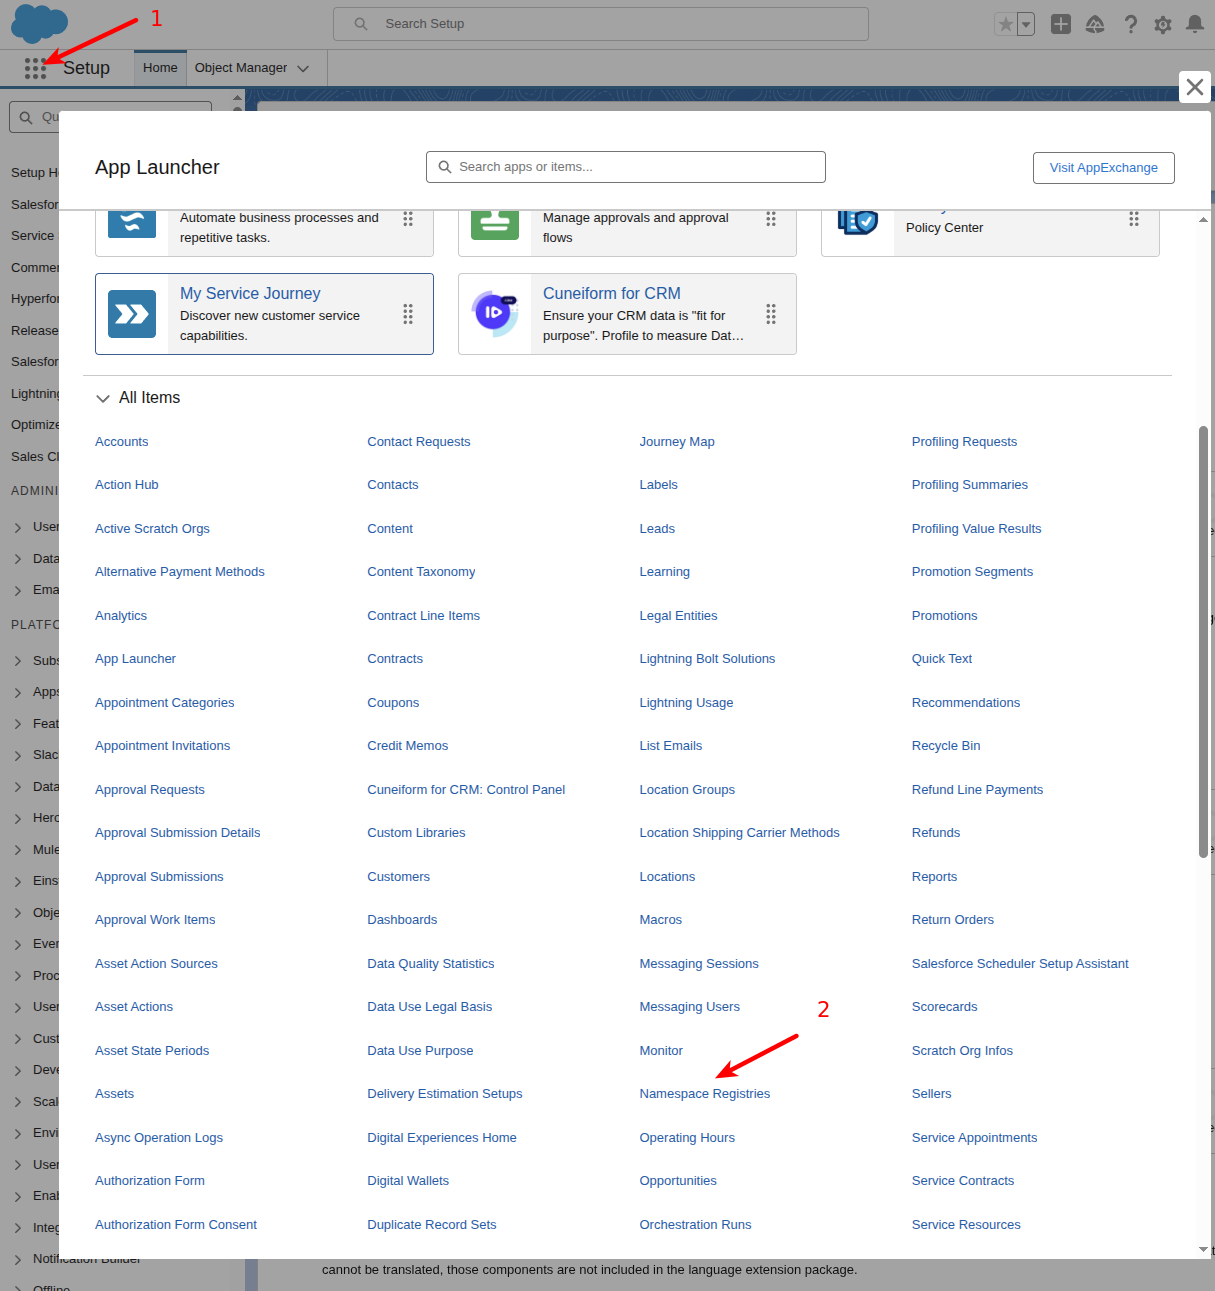Click the Search apps or items field
The height and width of the screenshot is (1291, 1215).
(x=625, y=166)
